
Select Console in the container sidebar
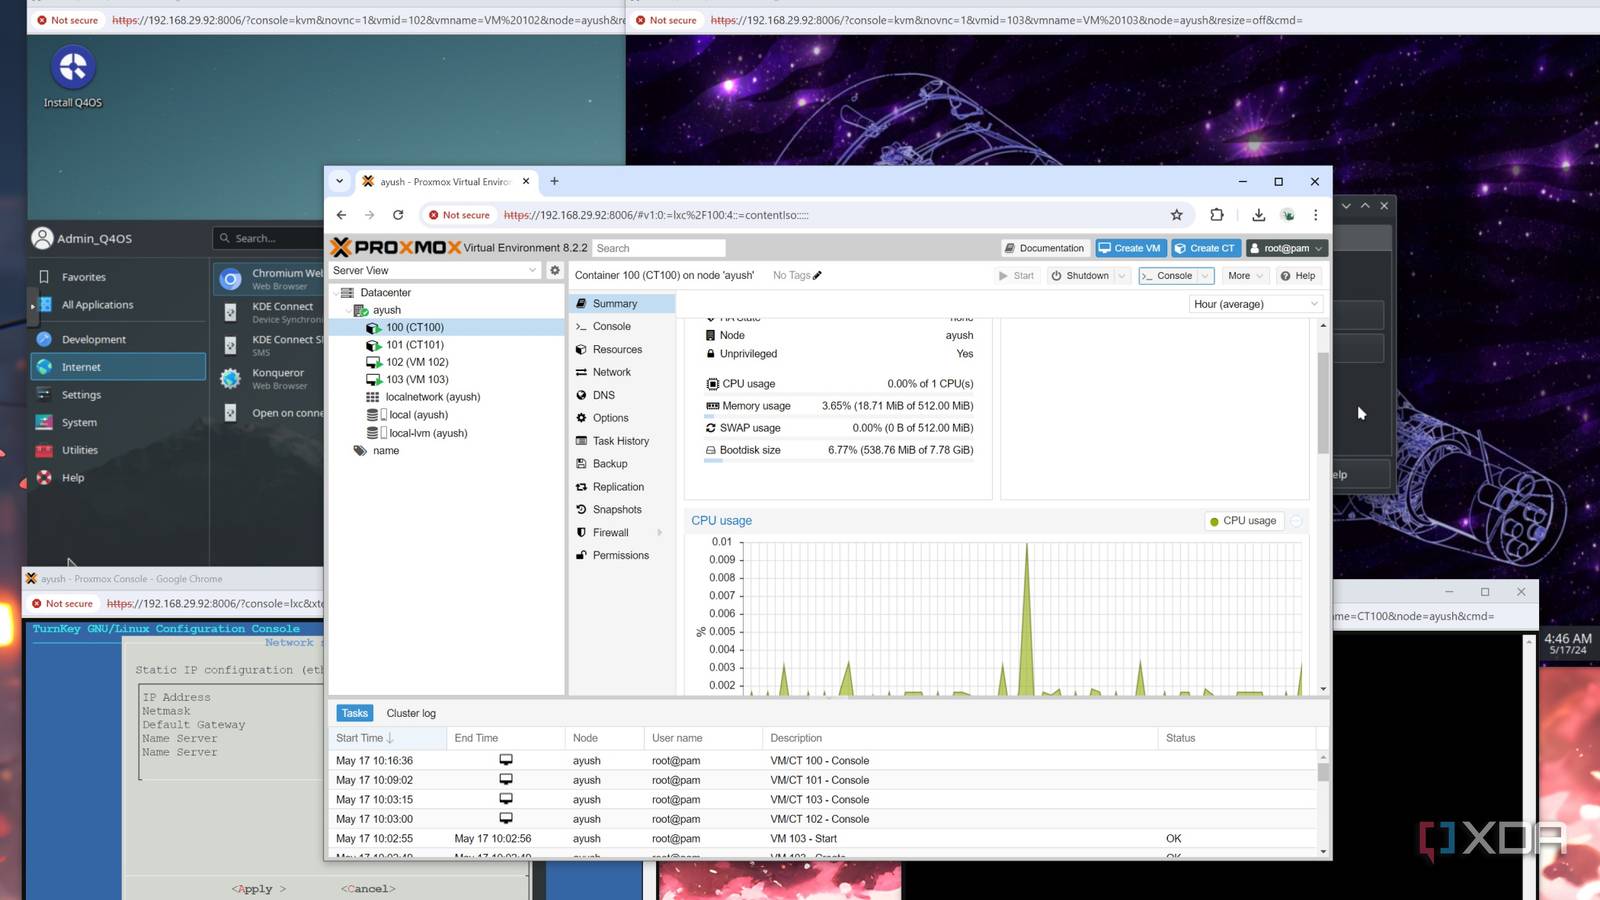click(611, 326)
